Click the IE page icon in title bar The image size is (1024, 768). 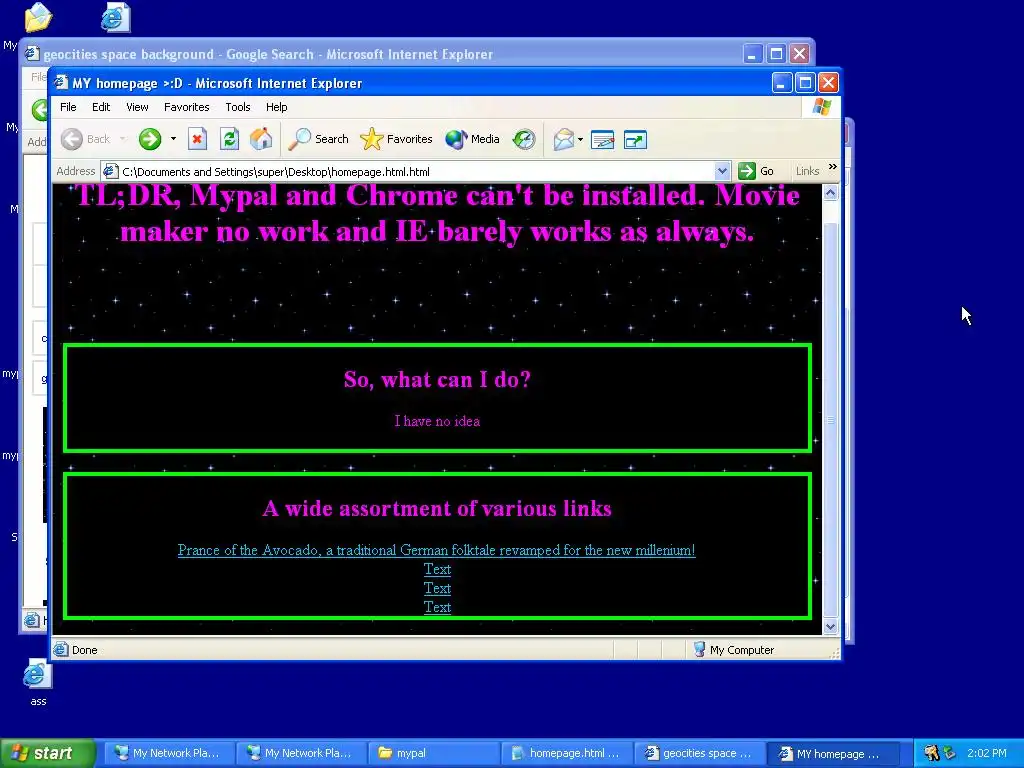tap(61, 83)
